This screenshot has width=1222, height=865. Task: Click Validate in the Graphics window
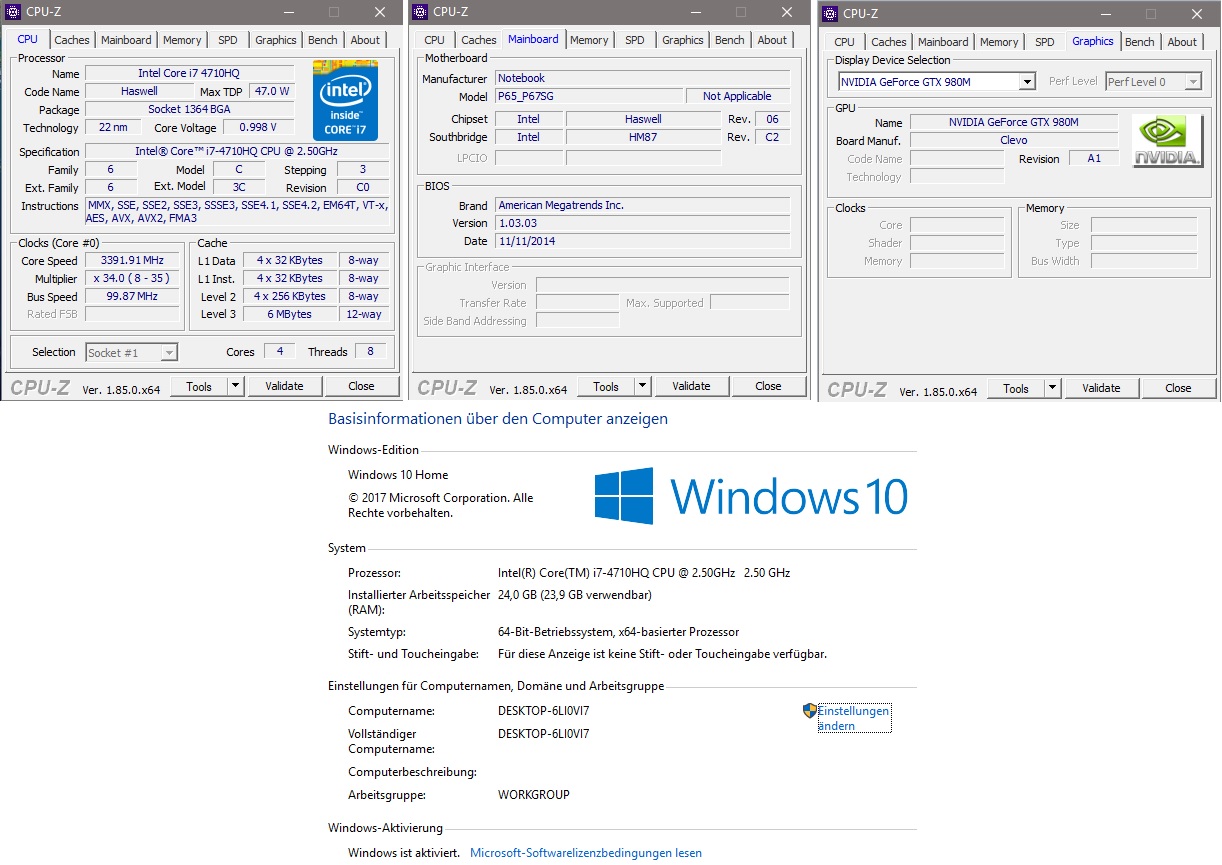[1101, 388]
